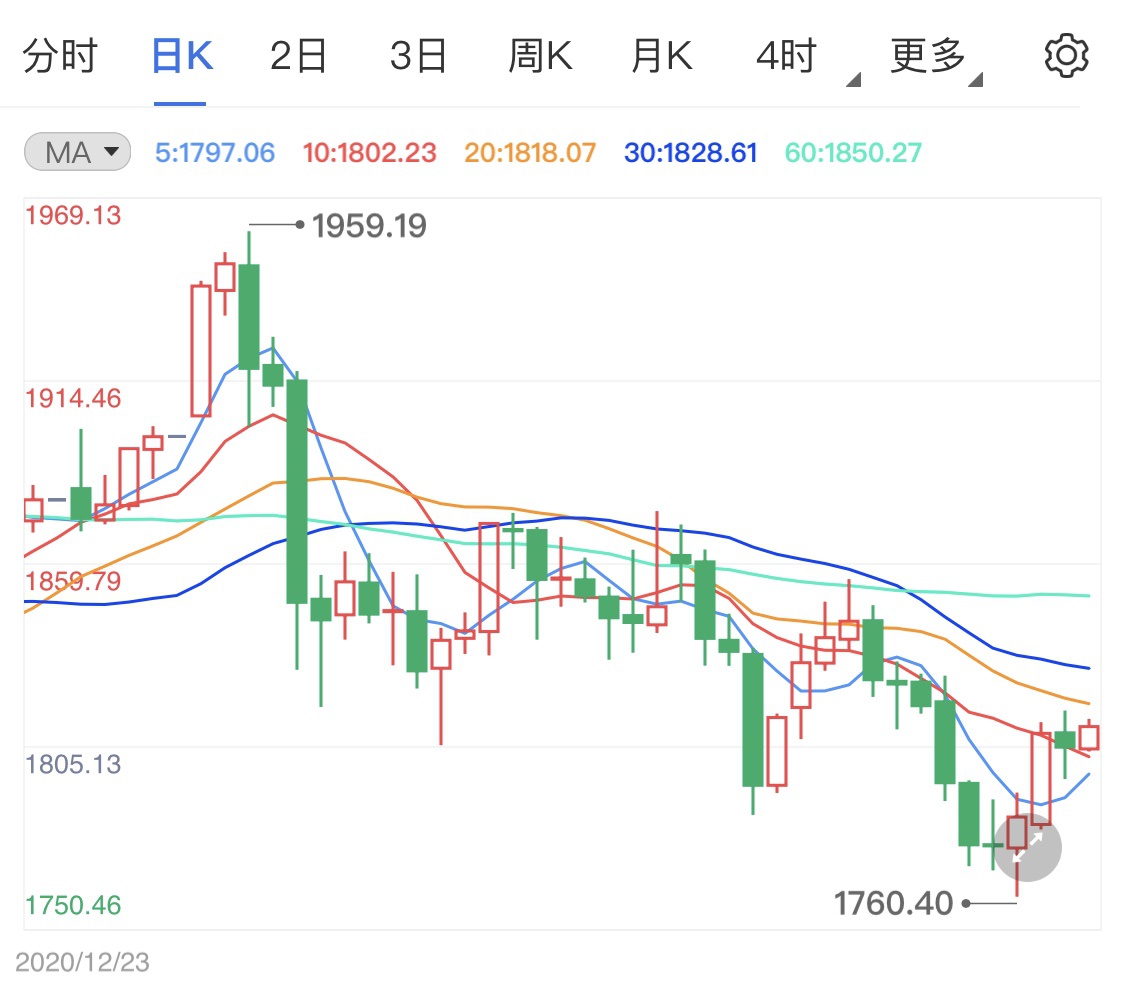Image resolution: width=1125 pixels, height=986 pixels.
Task: Open the 月K monthly chart tab
Action: click(x=662, y=56)
